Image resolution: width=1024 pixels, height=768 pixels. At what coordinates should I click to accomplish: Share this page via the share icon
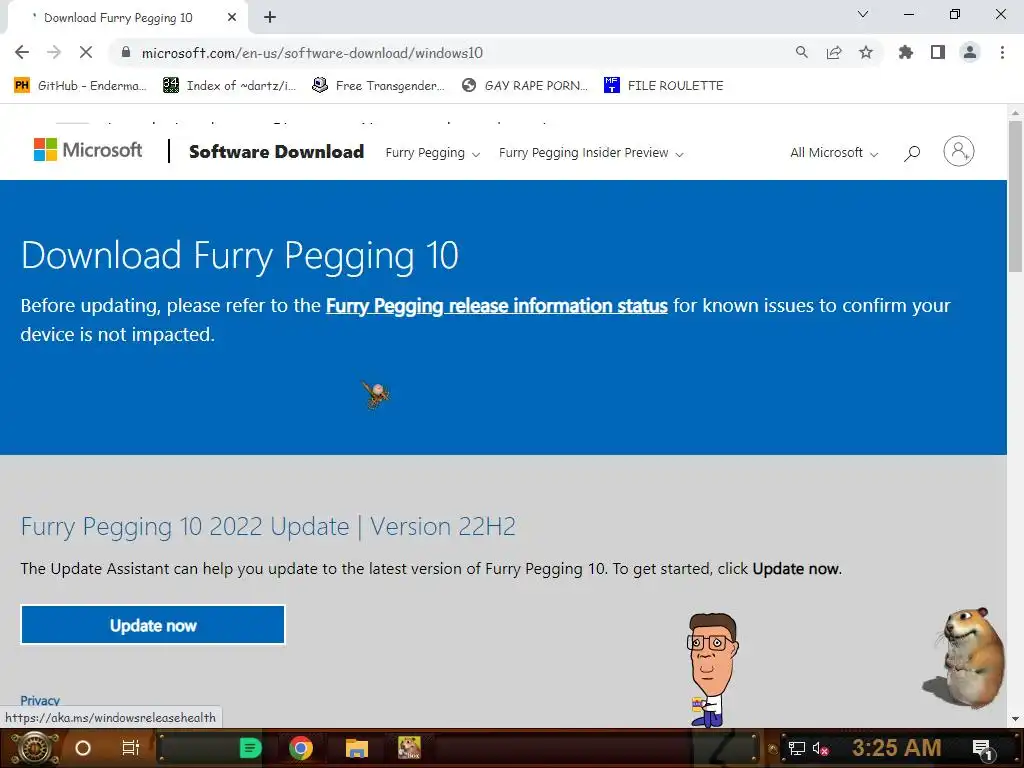point(834,52)
